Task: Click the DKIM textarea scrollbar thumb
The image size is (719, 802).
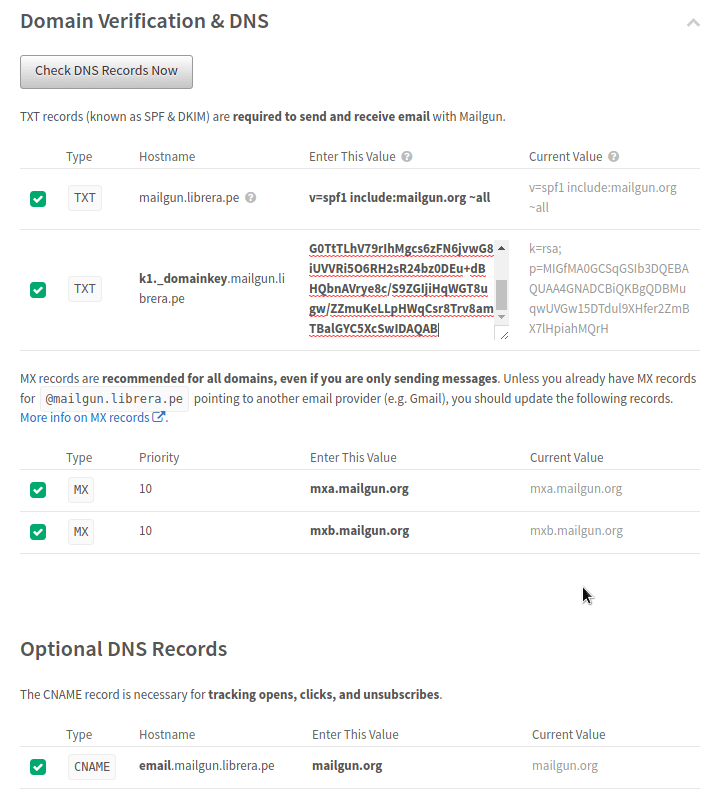Action: click(x=502, y=295)
